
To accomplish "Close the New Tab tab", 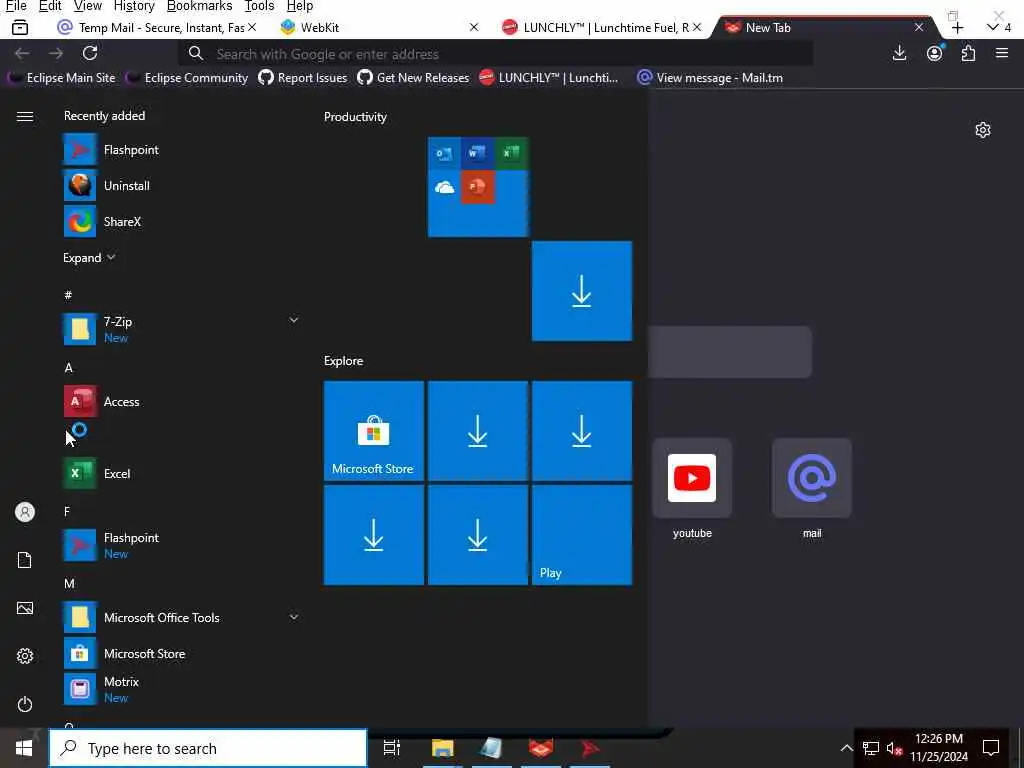I will click(919, 27).
